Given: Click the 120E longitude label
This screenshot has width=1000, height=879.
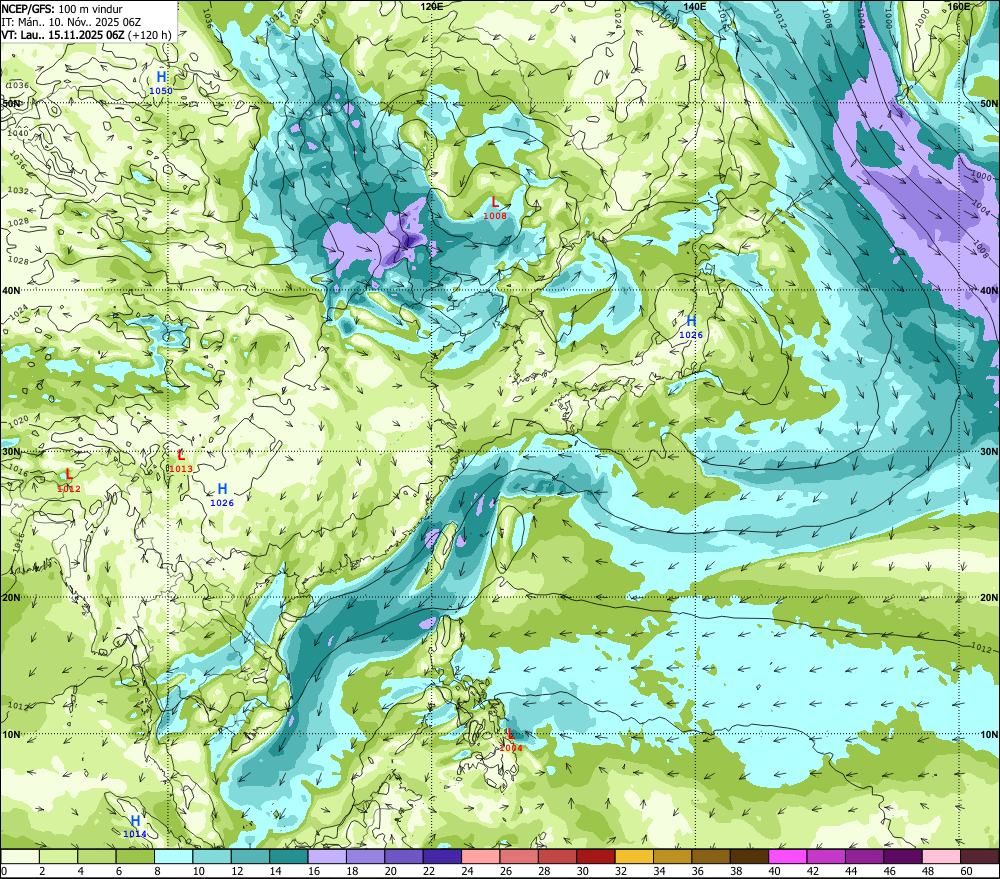Looking at the screenshot, I should pyautogui.click(x=432, y=6).
